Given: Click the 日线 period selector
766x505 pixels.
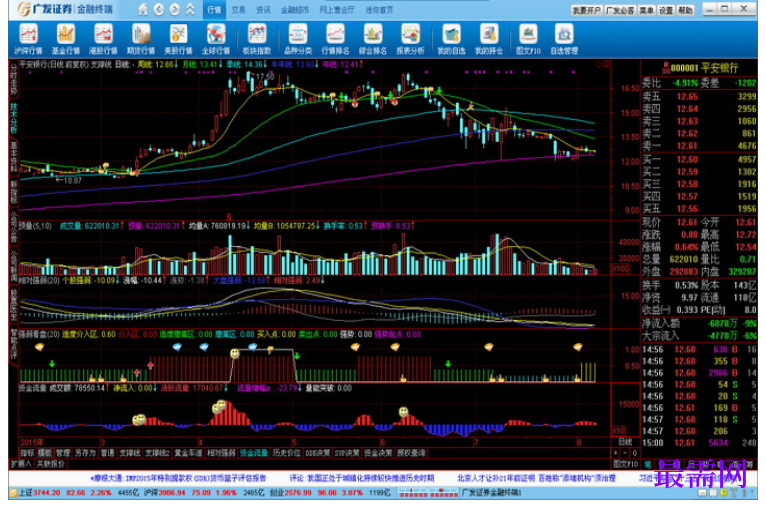Looking at the screenshot, I should click(625, 442).
